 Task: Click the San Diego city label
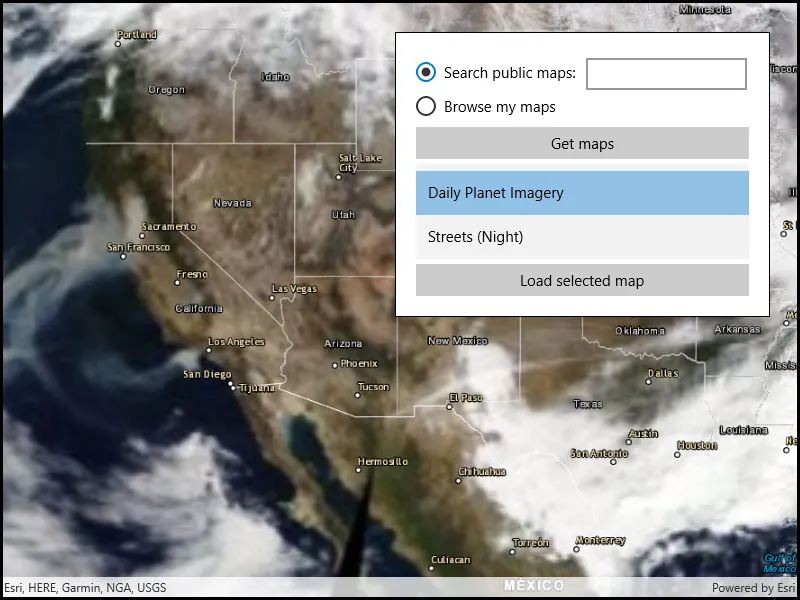click(207, 374)
